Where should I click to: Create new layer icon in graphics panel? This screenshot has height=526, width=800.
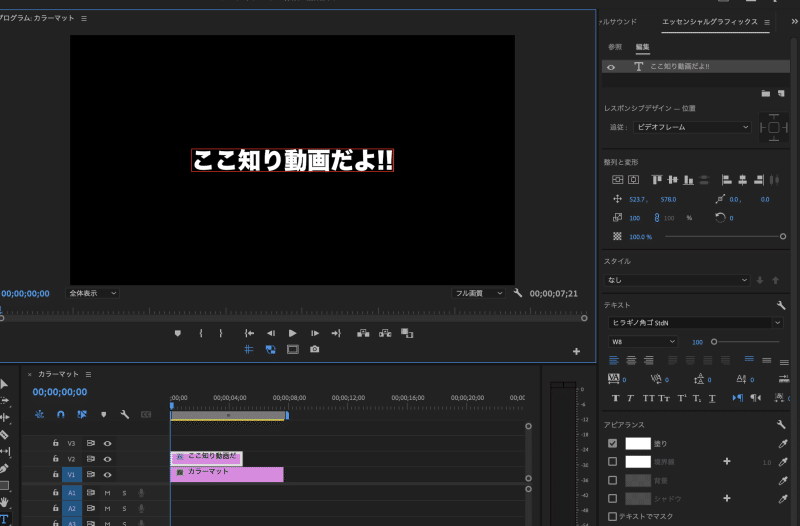point(781,93)
